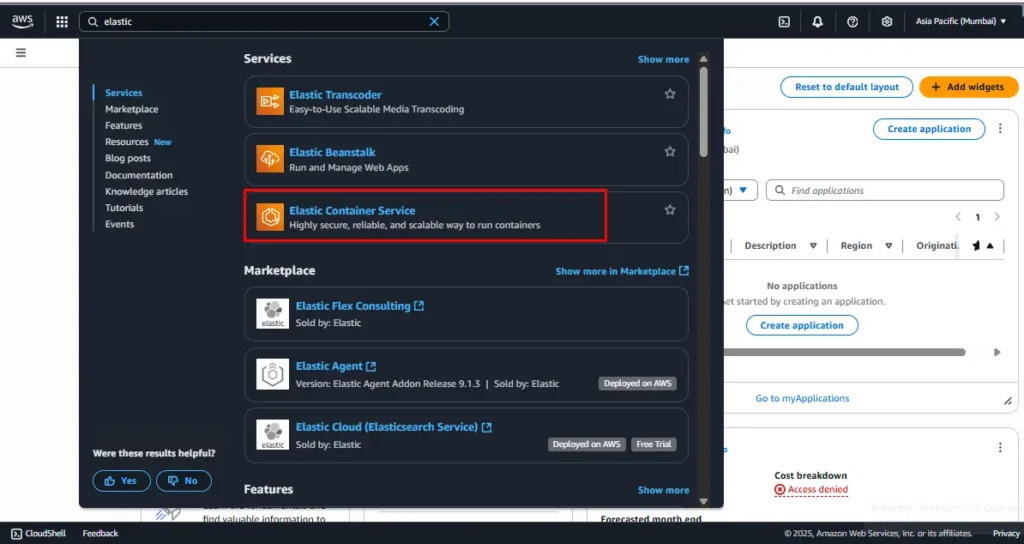Click Show more next to Features heading
This screenshot has height=544, width=1024.
(x=663, y=490)
